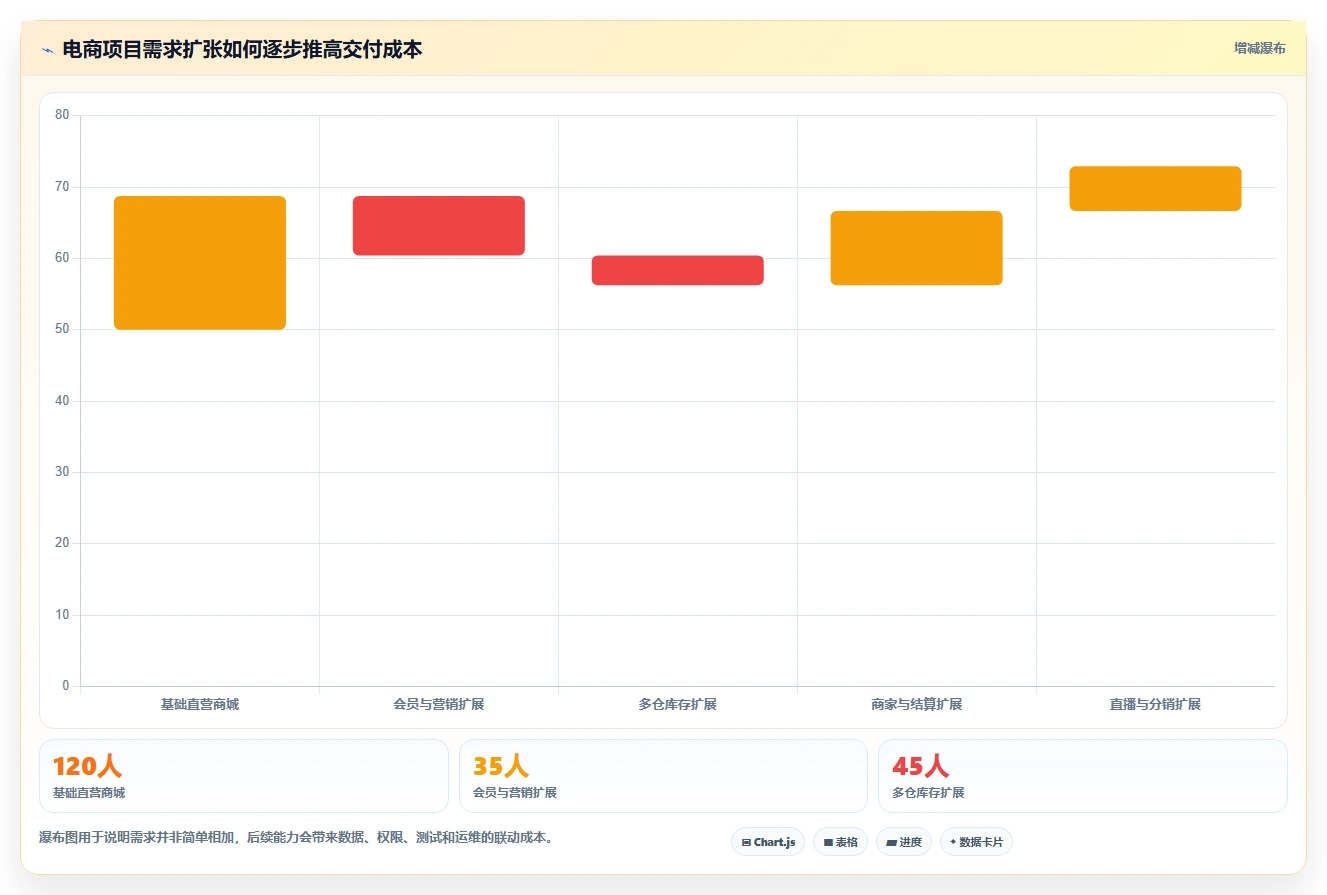Image resolution: width=1327 pixels, height=895 pixels.
Task: Click the 增减瀑布 label in header
Action: click(x=1259, y=48)
